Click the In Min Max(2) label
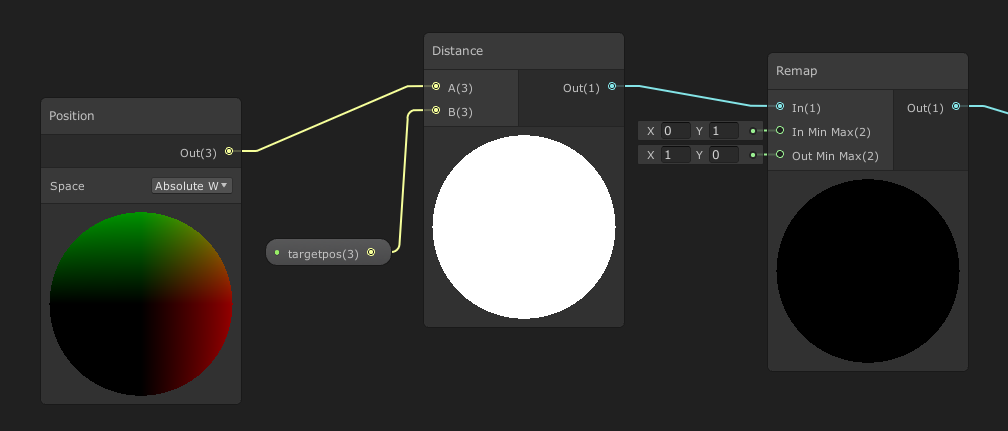 [x=831, y=132]
